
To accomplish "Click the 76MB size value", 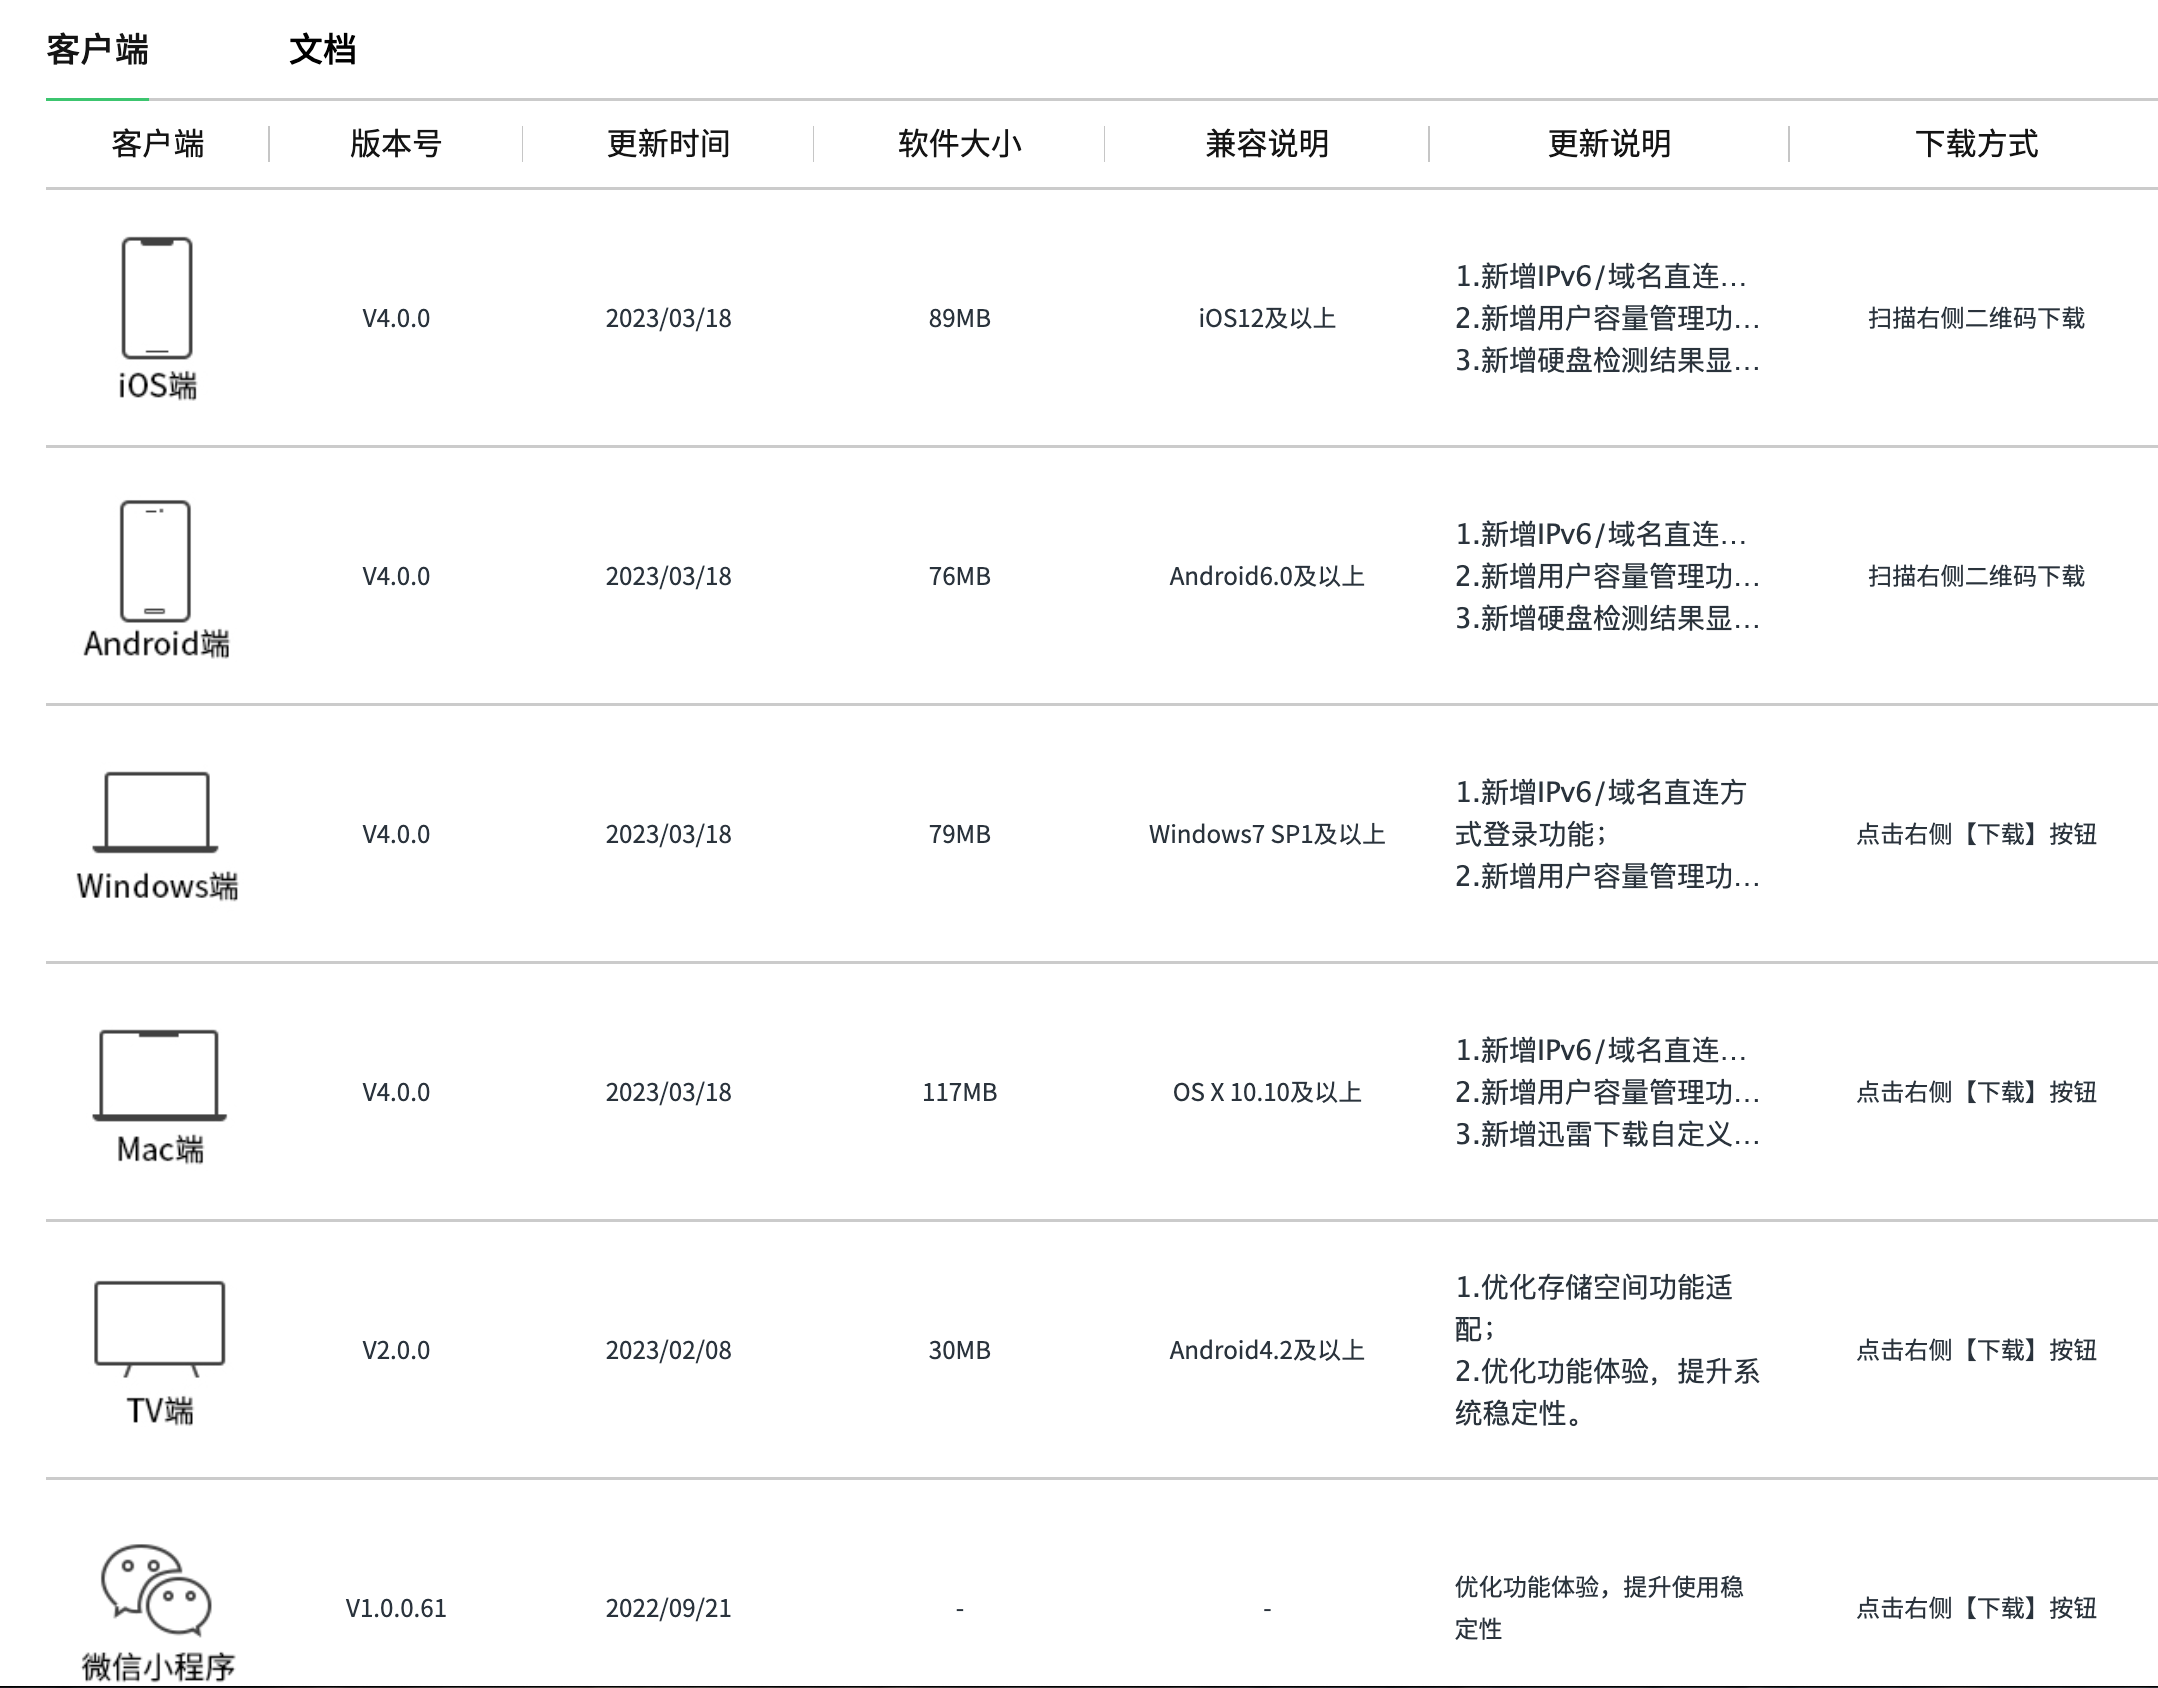I will tap(959, 577).
